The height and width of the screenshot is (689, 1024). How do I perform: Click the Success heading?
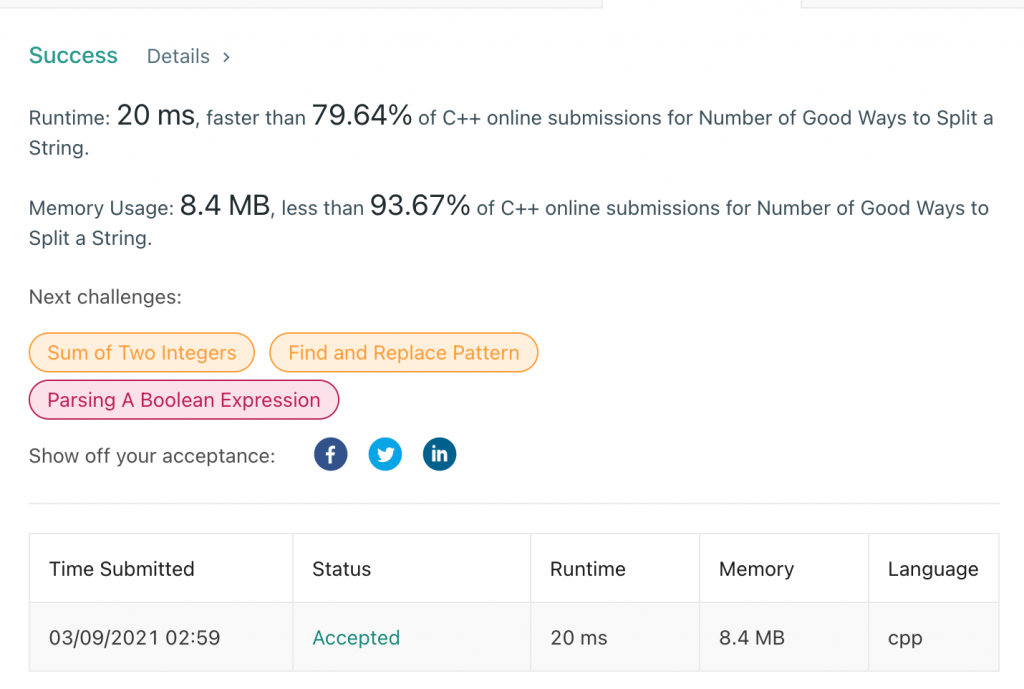73,56
